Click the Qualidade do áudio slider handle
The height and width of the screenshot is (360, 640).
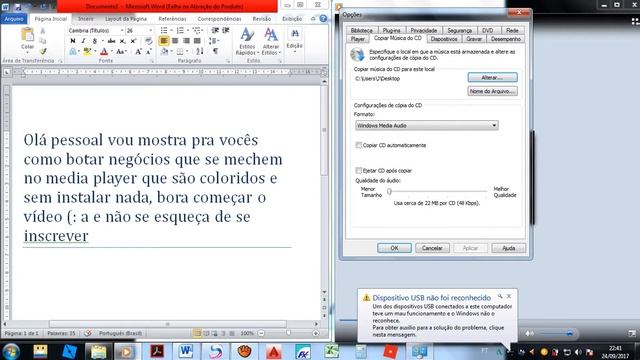click(x=389, y=191)
